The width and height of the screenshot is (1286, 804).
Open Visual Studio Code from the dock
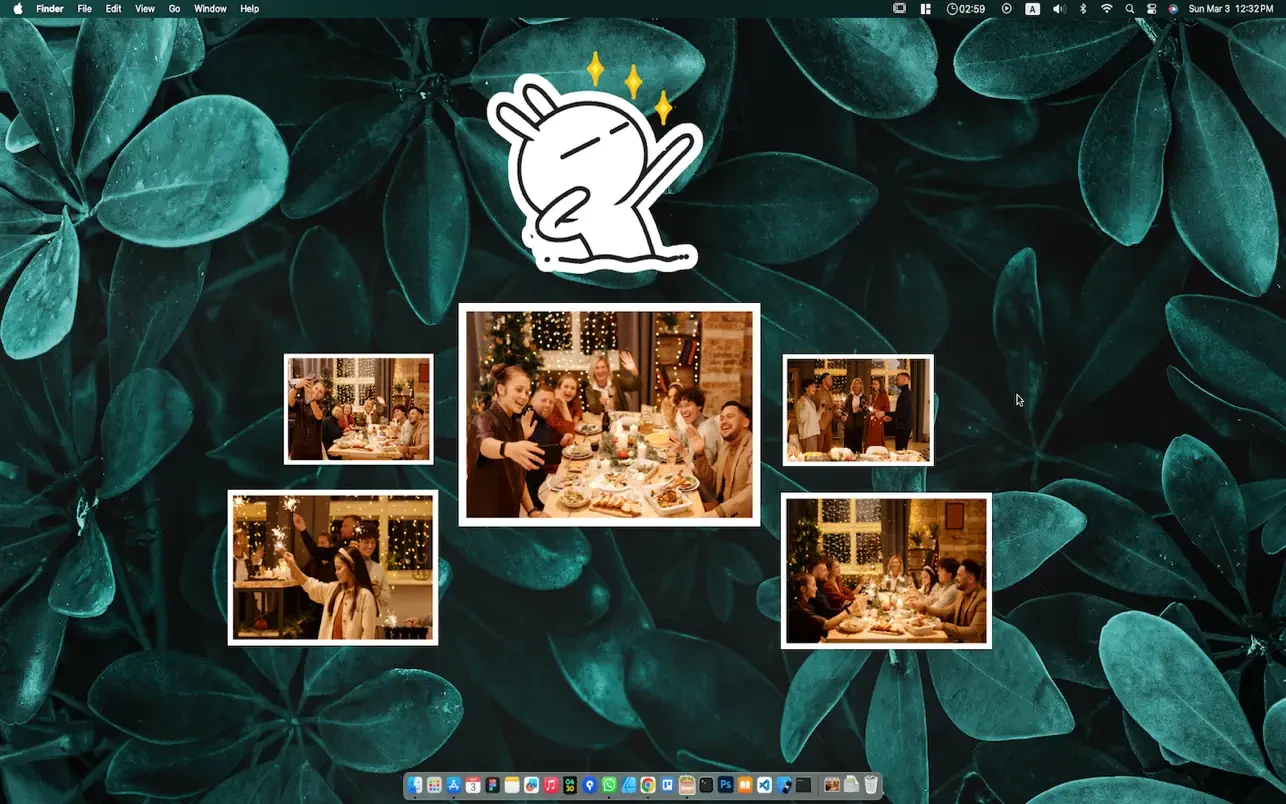tap(765, 786)
